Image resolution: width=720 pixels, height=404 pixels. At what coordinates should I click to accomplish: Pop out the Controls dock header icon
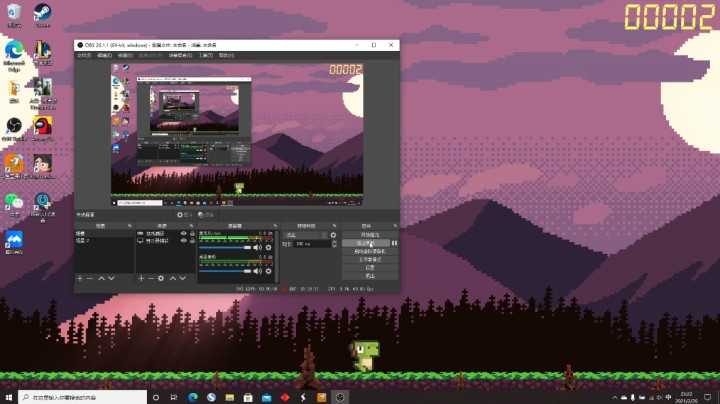[395, 226]
